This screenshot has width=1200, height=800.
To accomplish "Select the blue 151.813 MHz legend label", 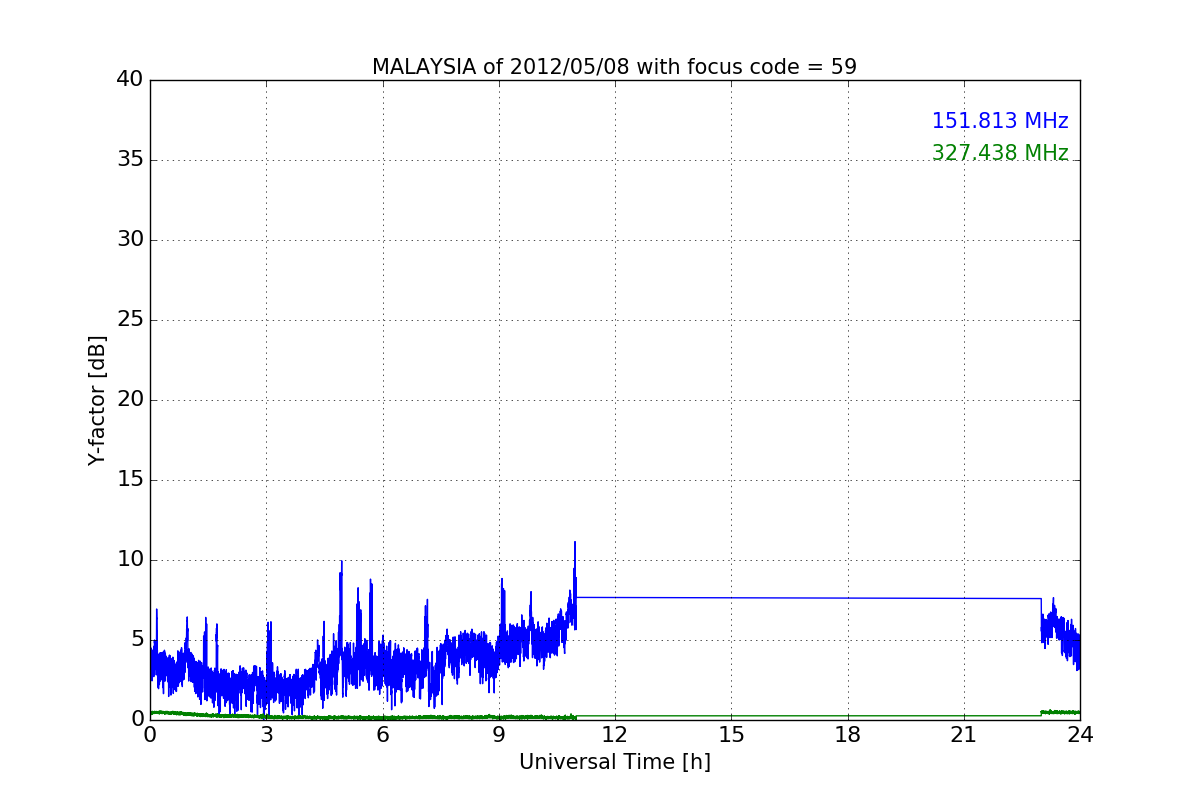I will tap(1000, 121).
